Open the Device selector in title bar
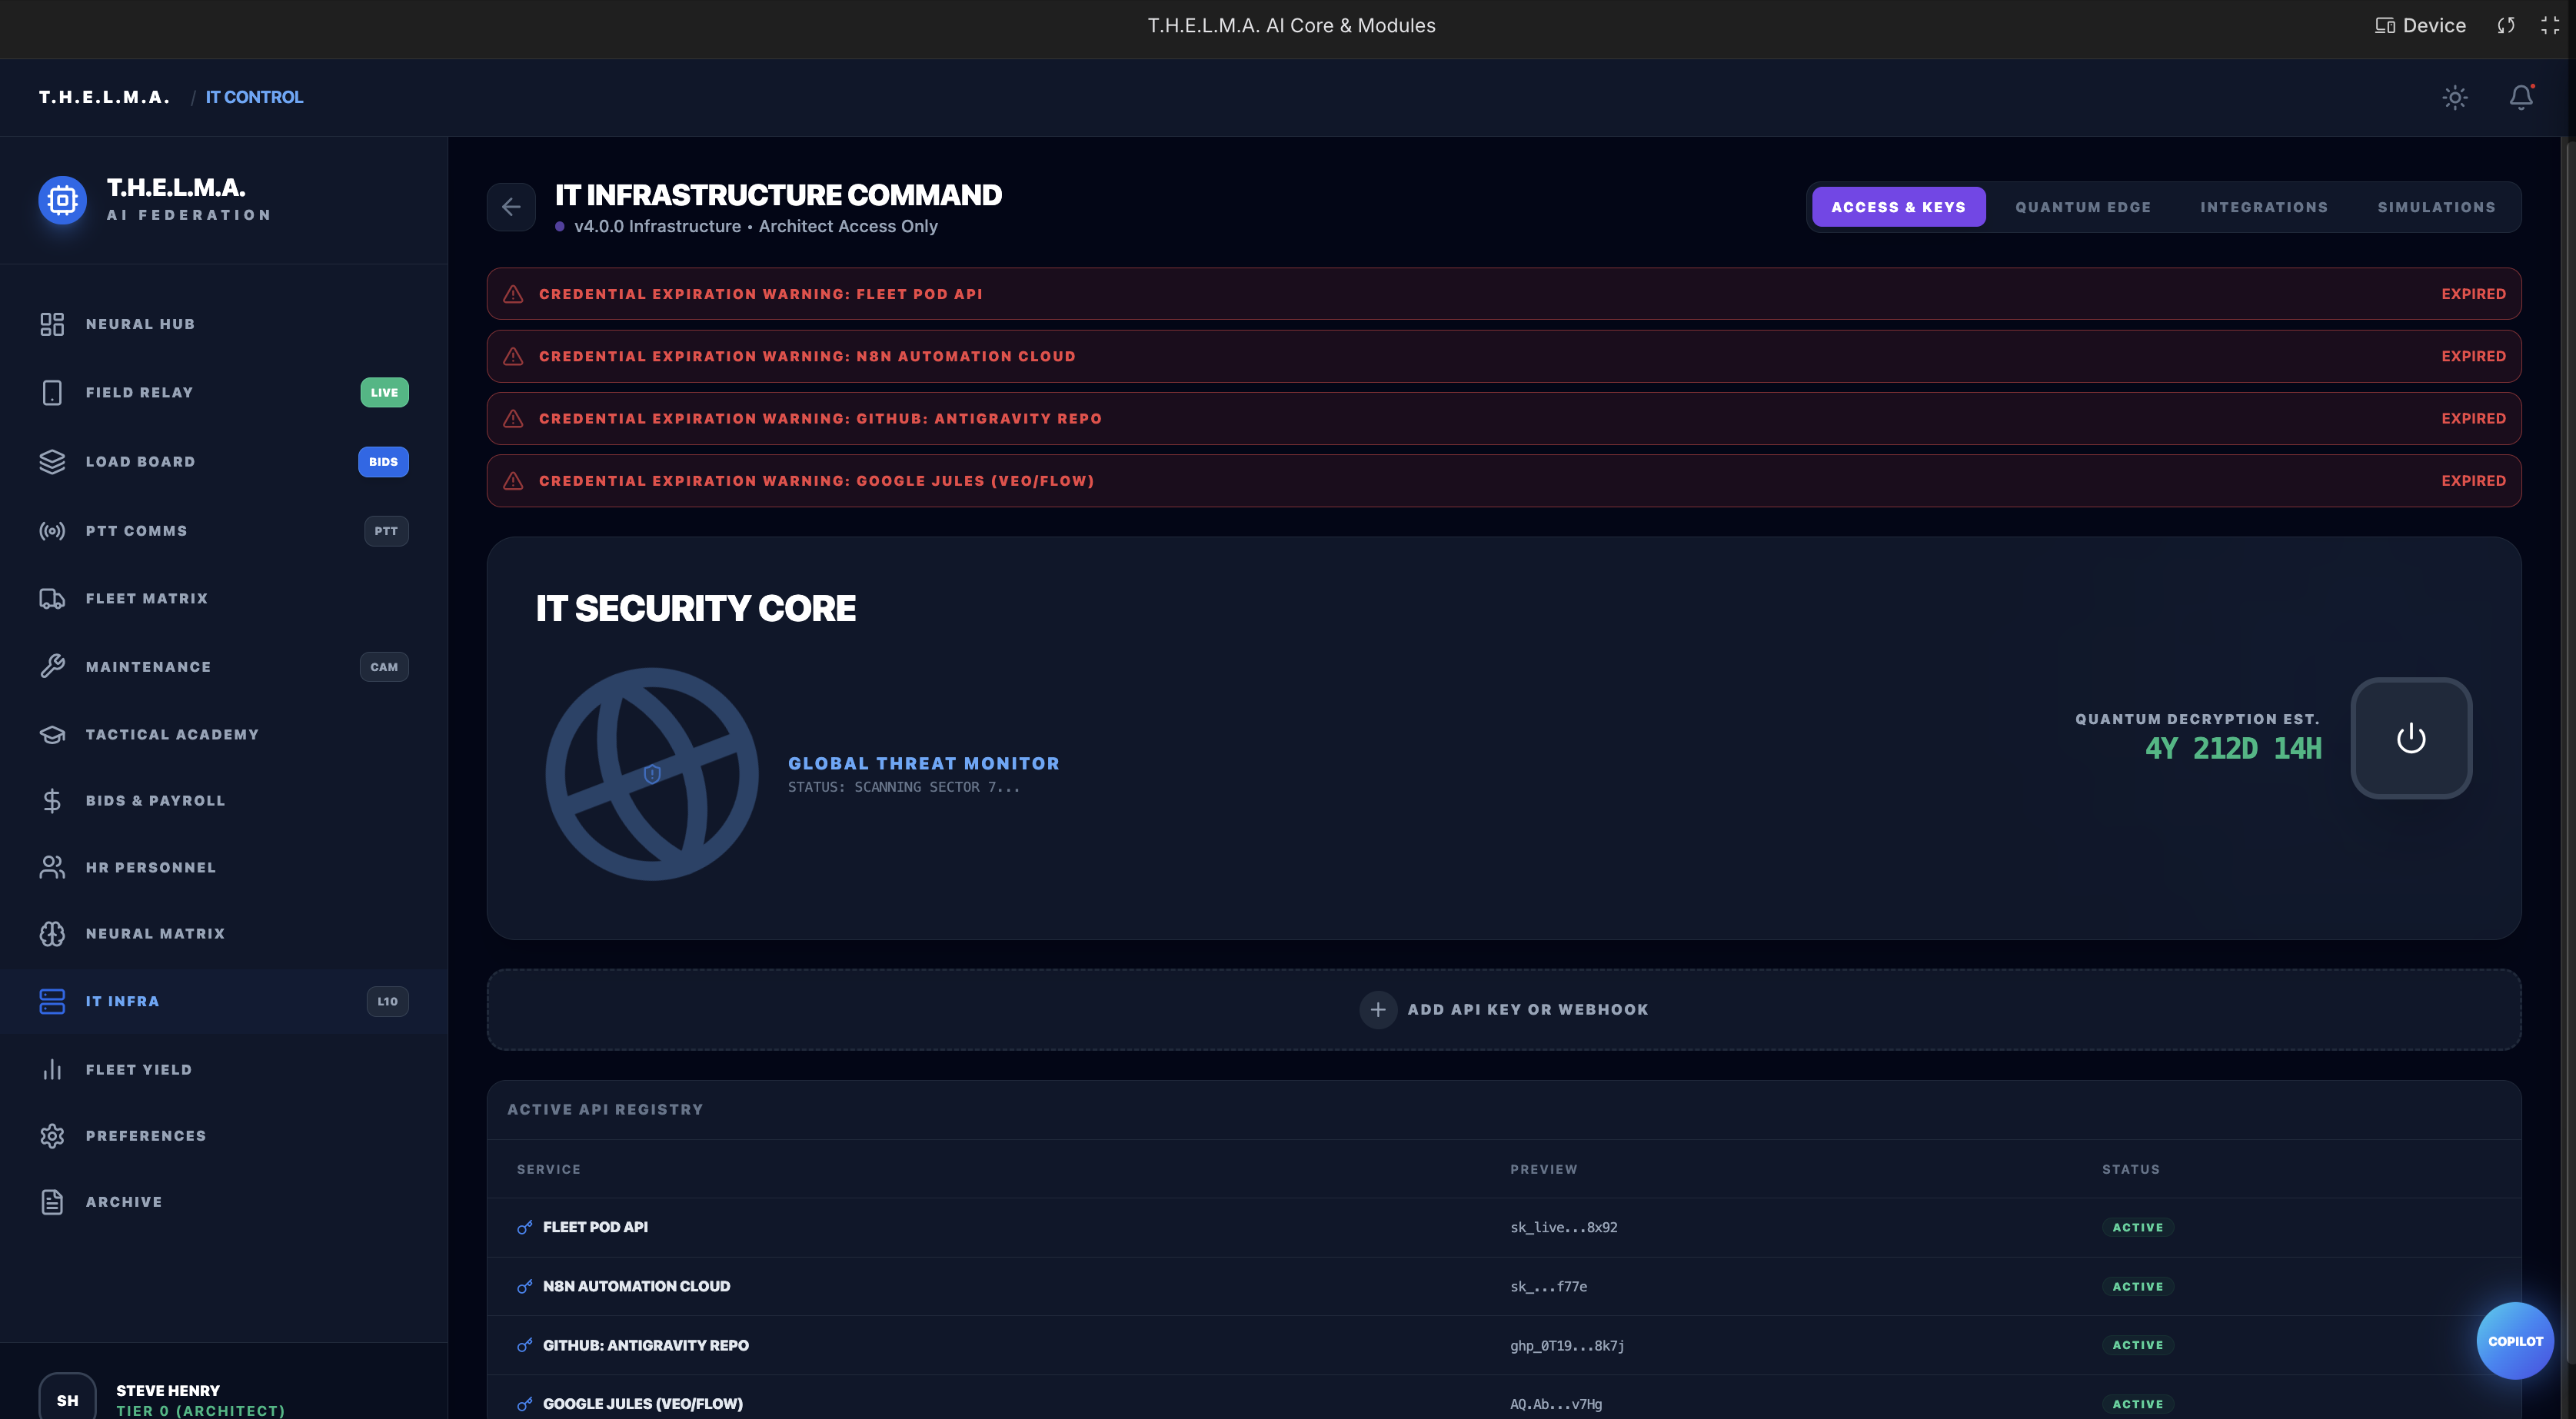This screenshot has width=2576, height=1419. [x=2420, y=26]
